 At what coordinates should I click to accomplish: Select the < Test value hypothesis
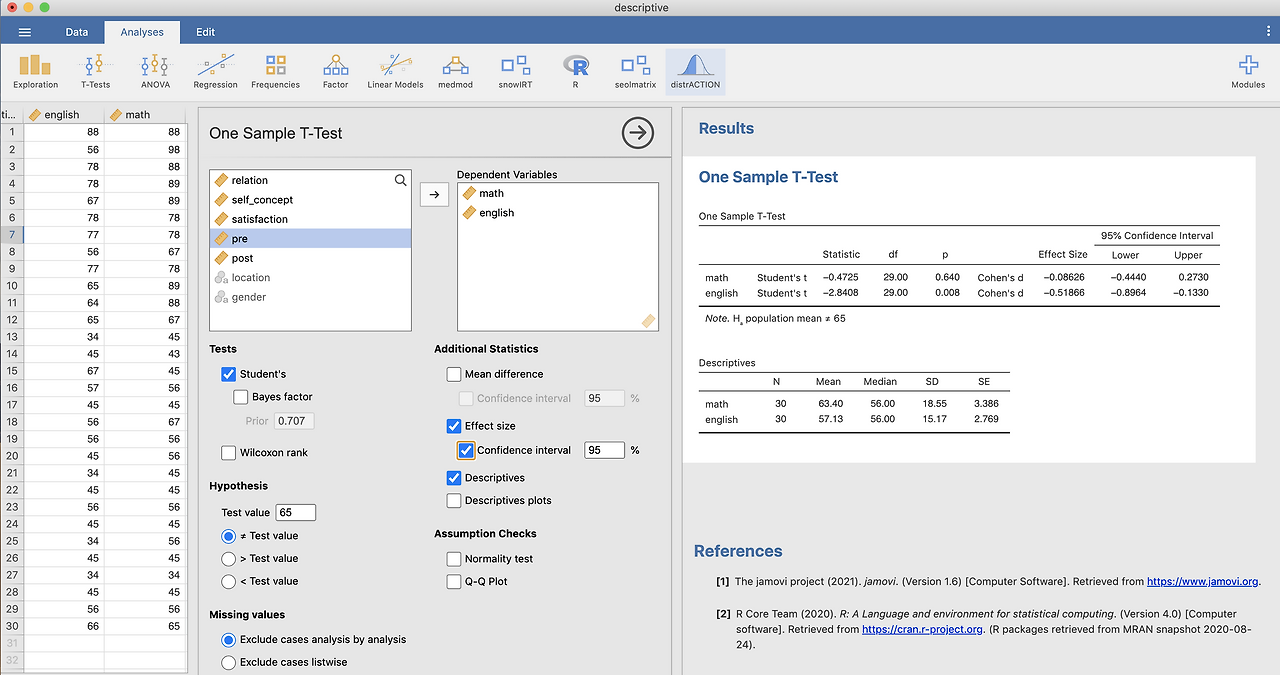tap(229, 581)
